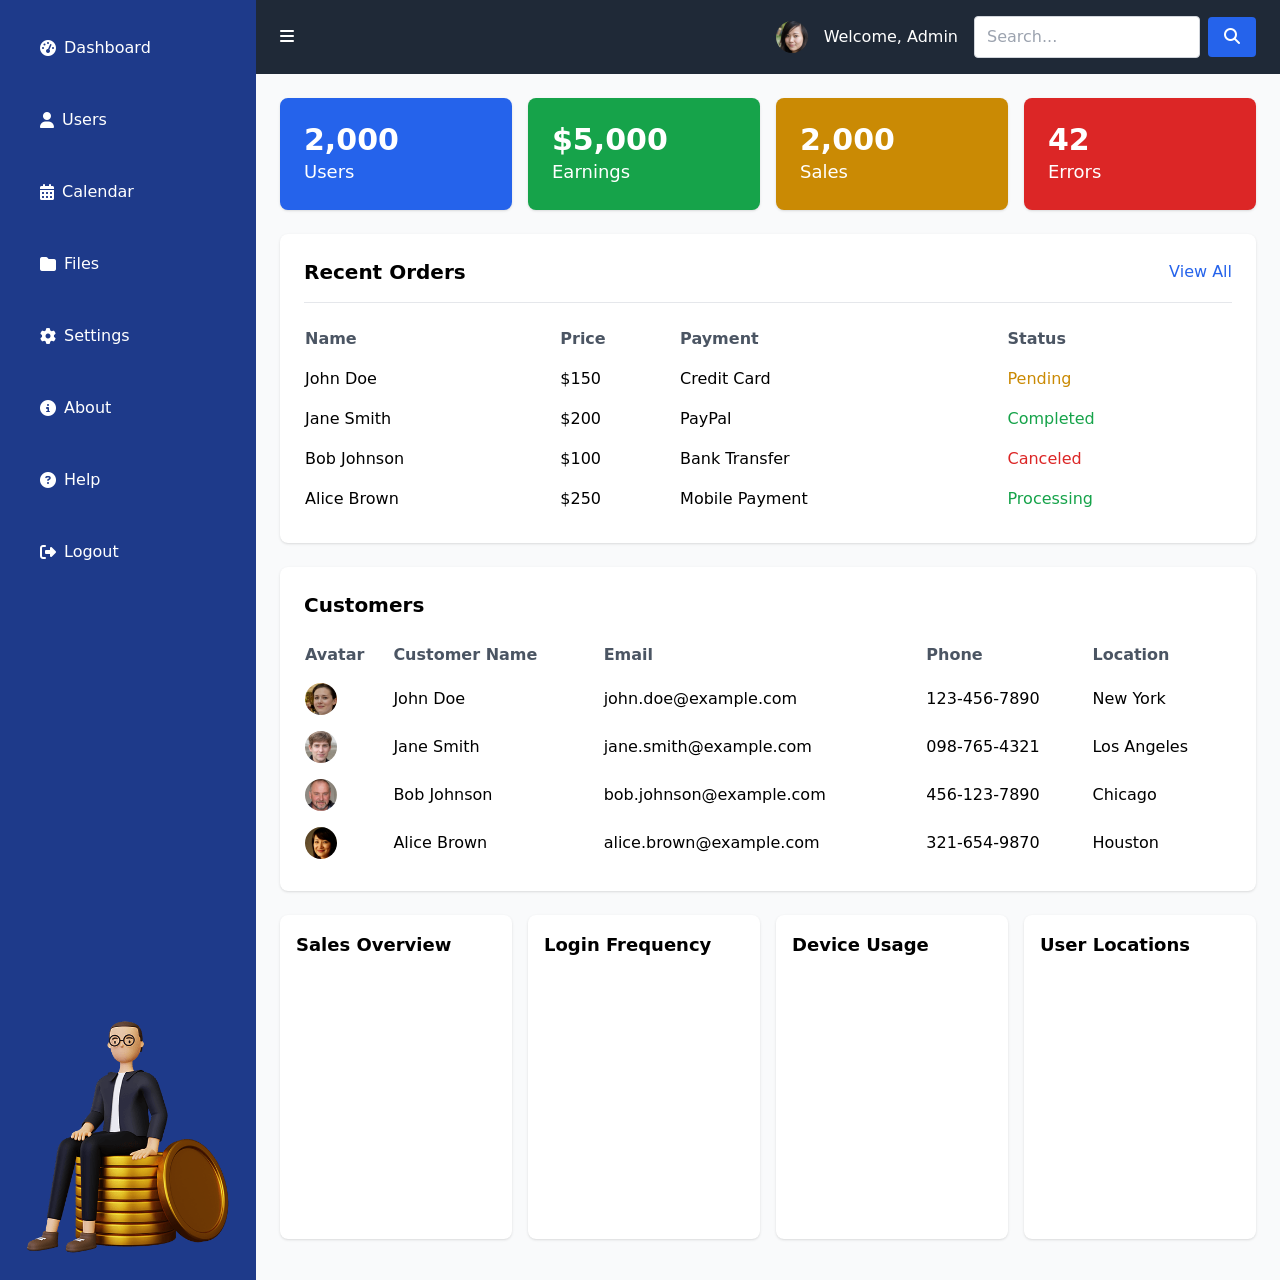Click the Dashboard gauge icon
This screenshot has width=1280, height=1280.
point(48,48)
